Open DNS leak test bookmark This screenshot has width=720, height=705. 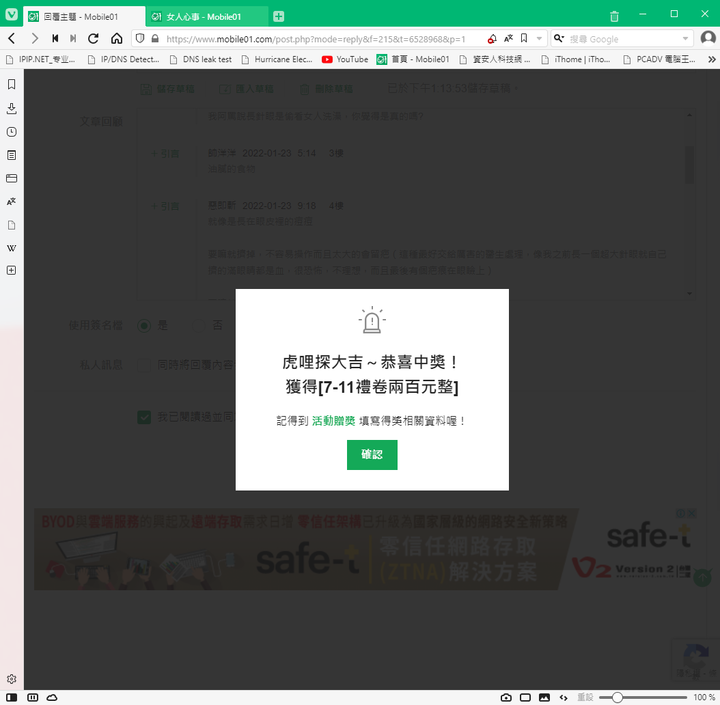(201, 59)
